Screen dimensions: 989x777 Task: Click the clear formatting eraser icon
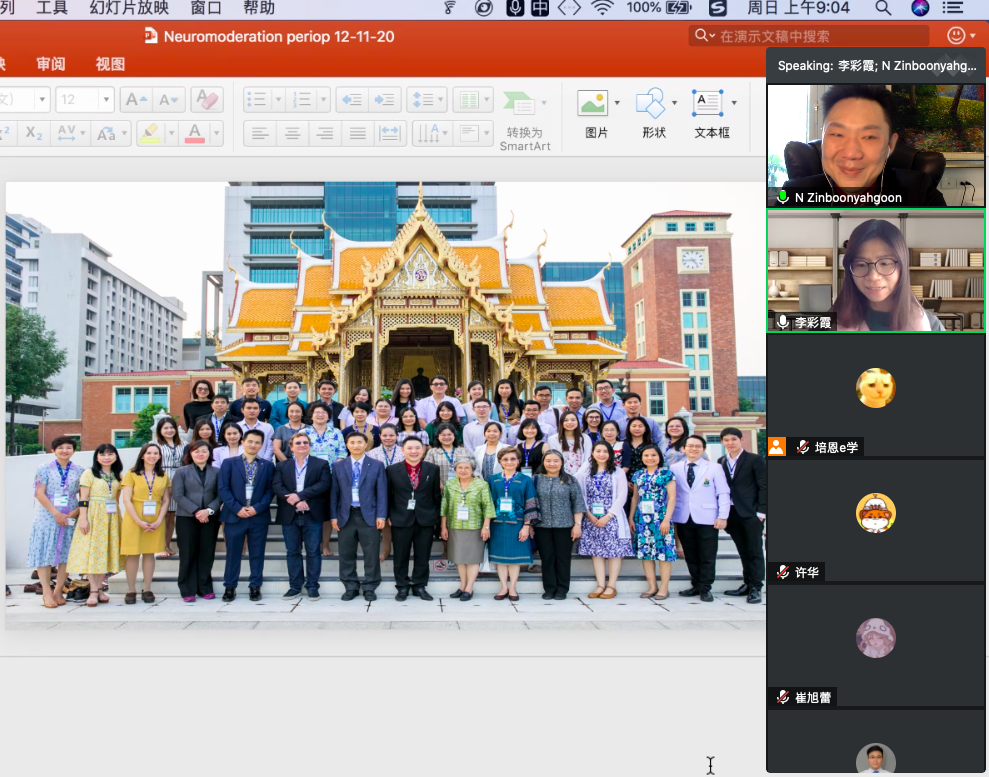[x=206, y=100]
